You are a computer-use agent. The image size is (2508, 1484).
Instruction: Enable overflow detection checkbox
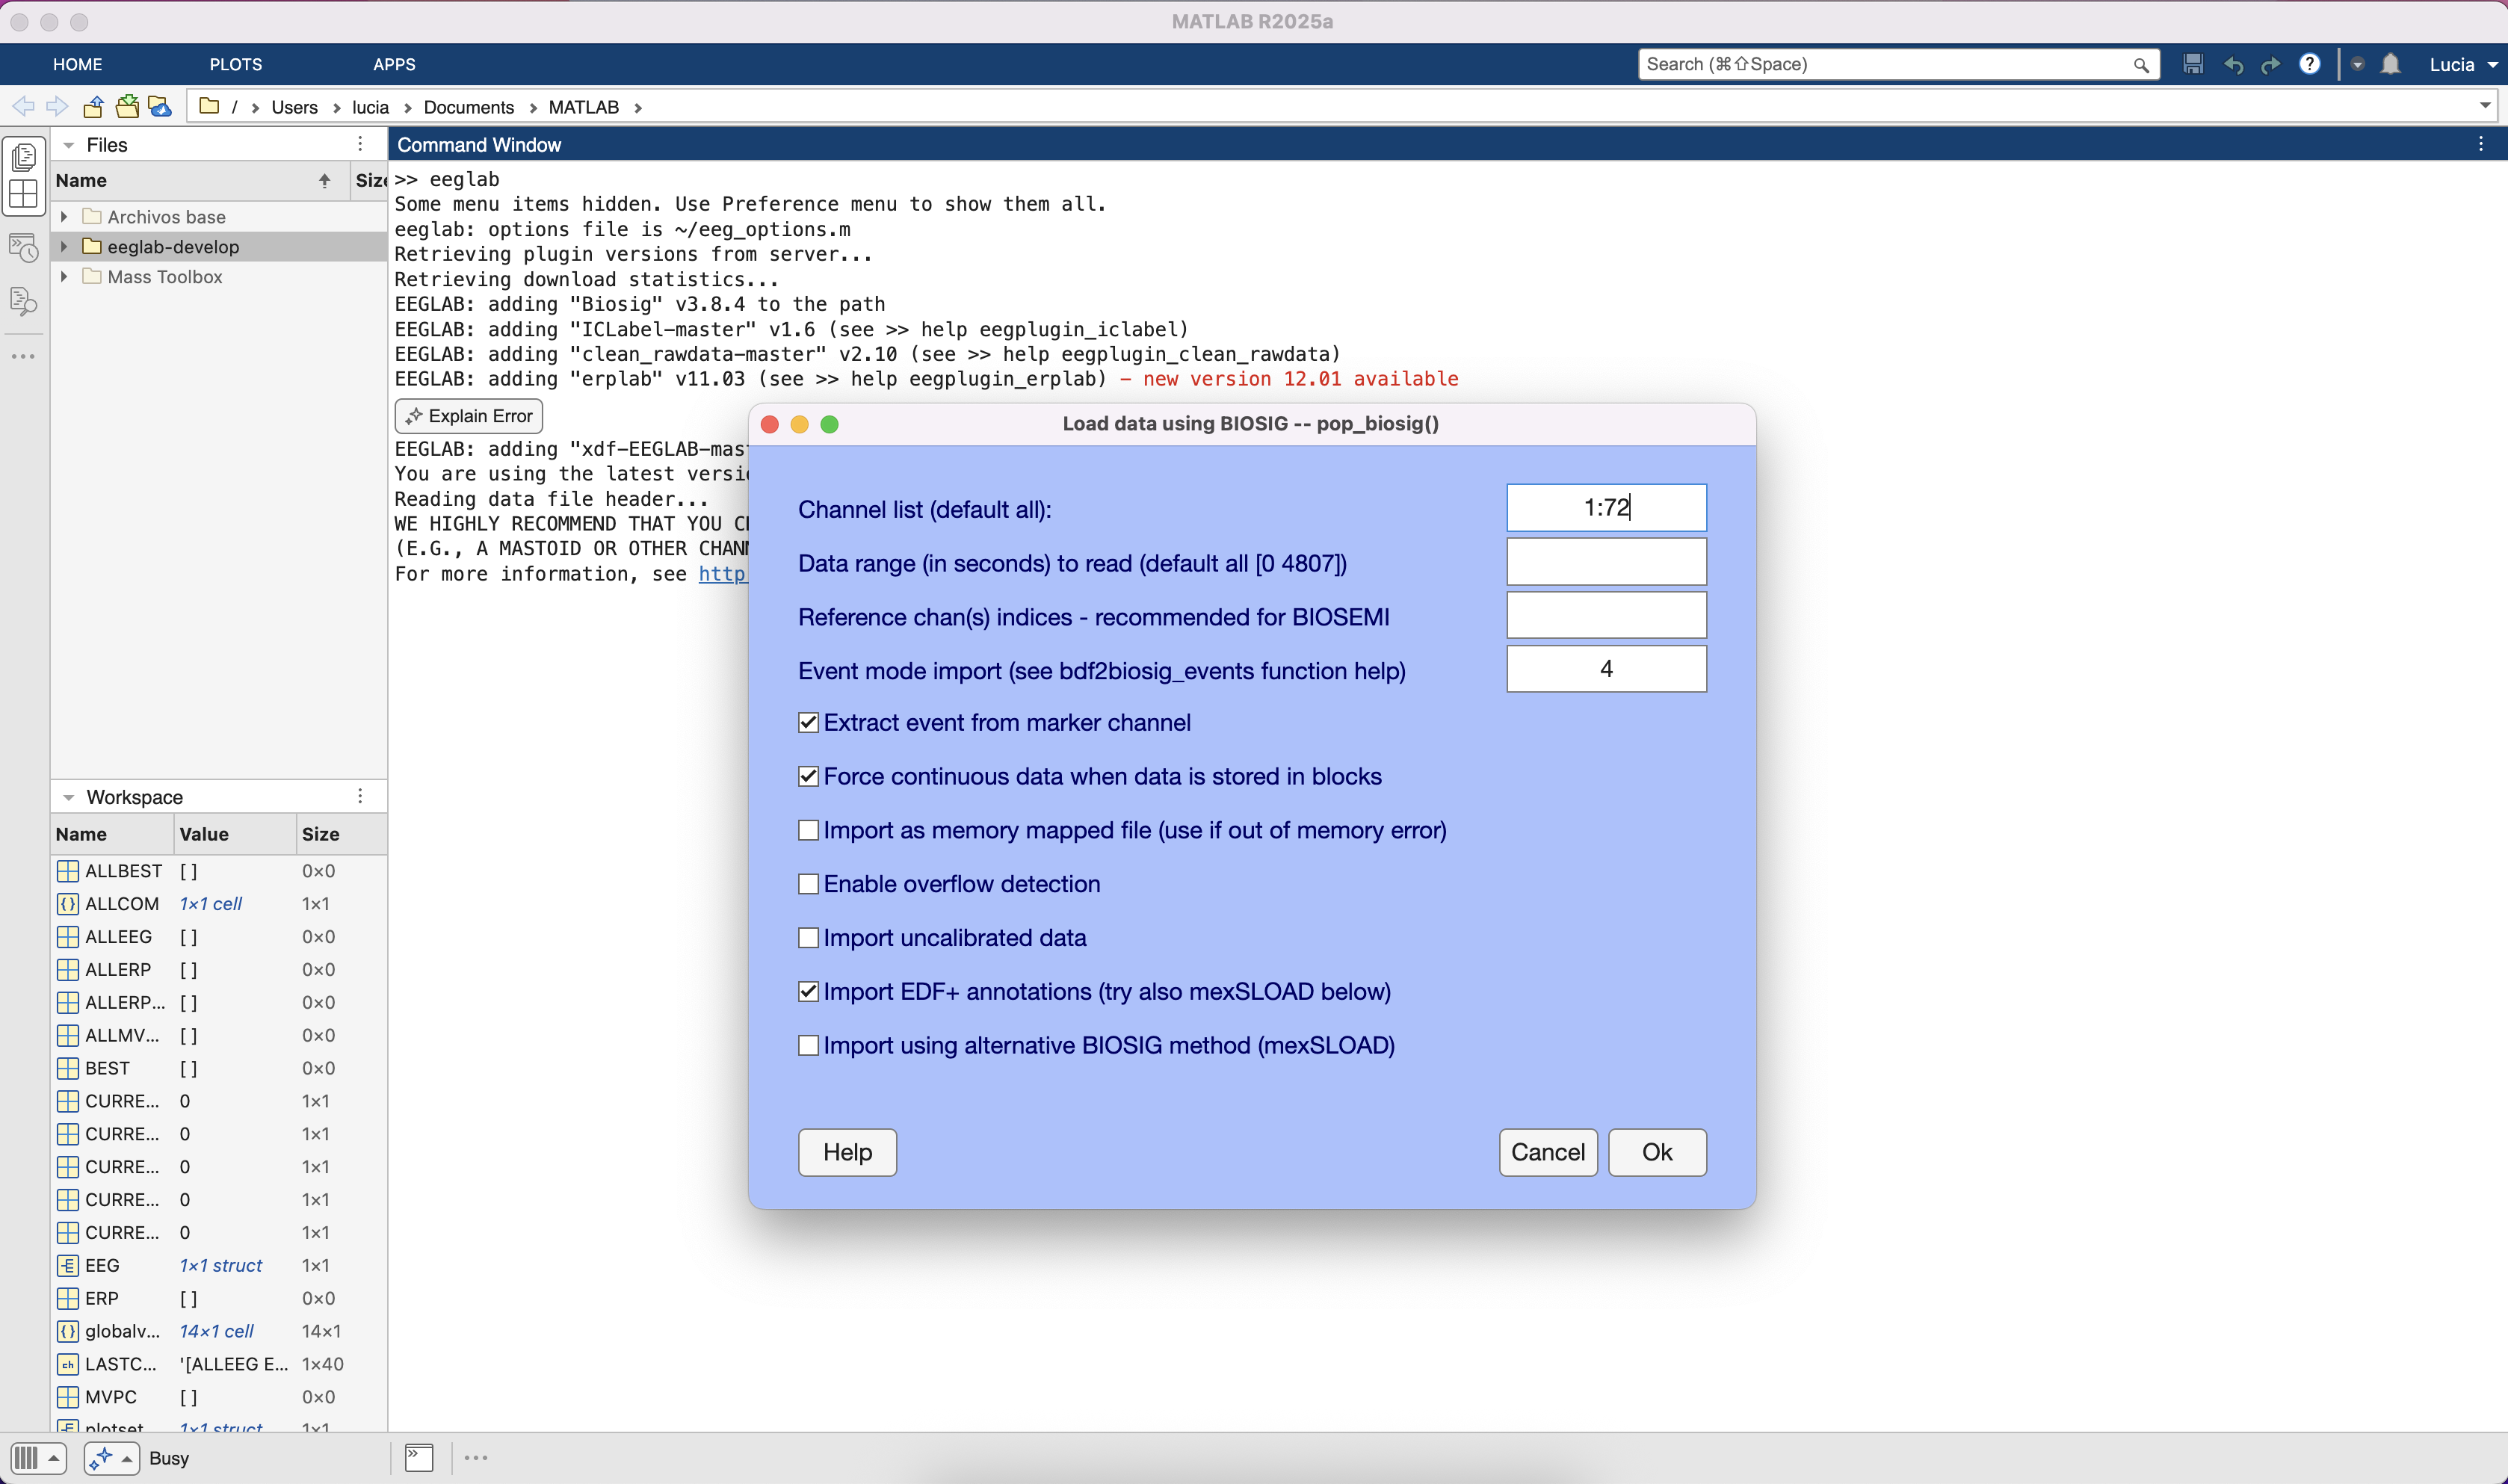tap(808, 884)
